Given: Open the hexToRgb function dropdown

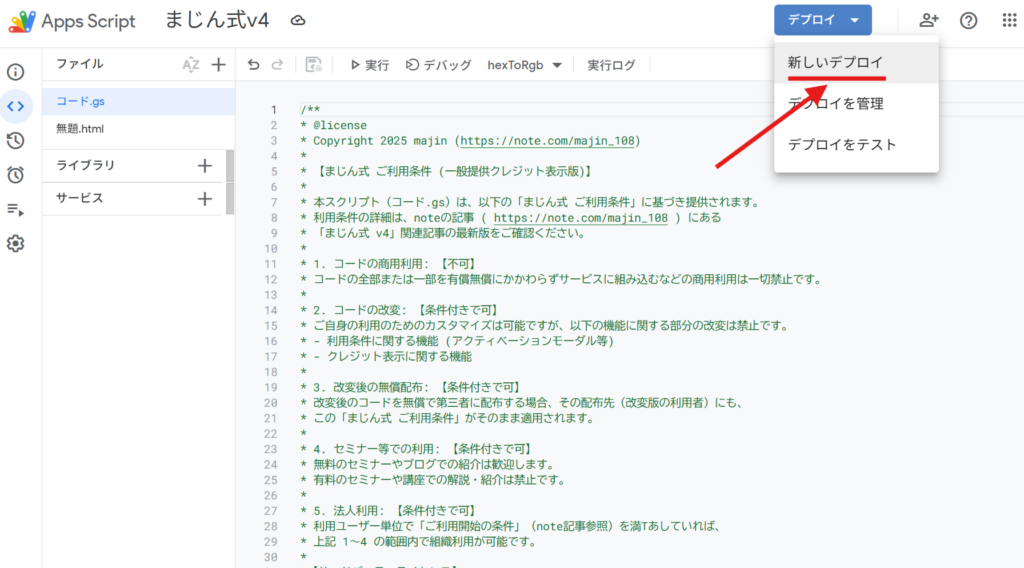Looking at the screenshot, I should pos(525,65).
